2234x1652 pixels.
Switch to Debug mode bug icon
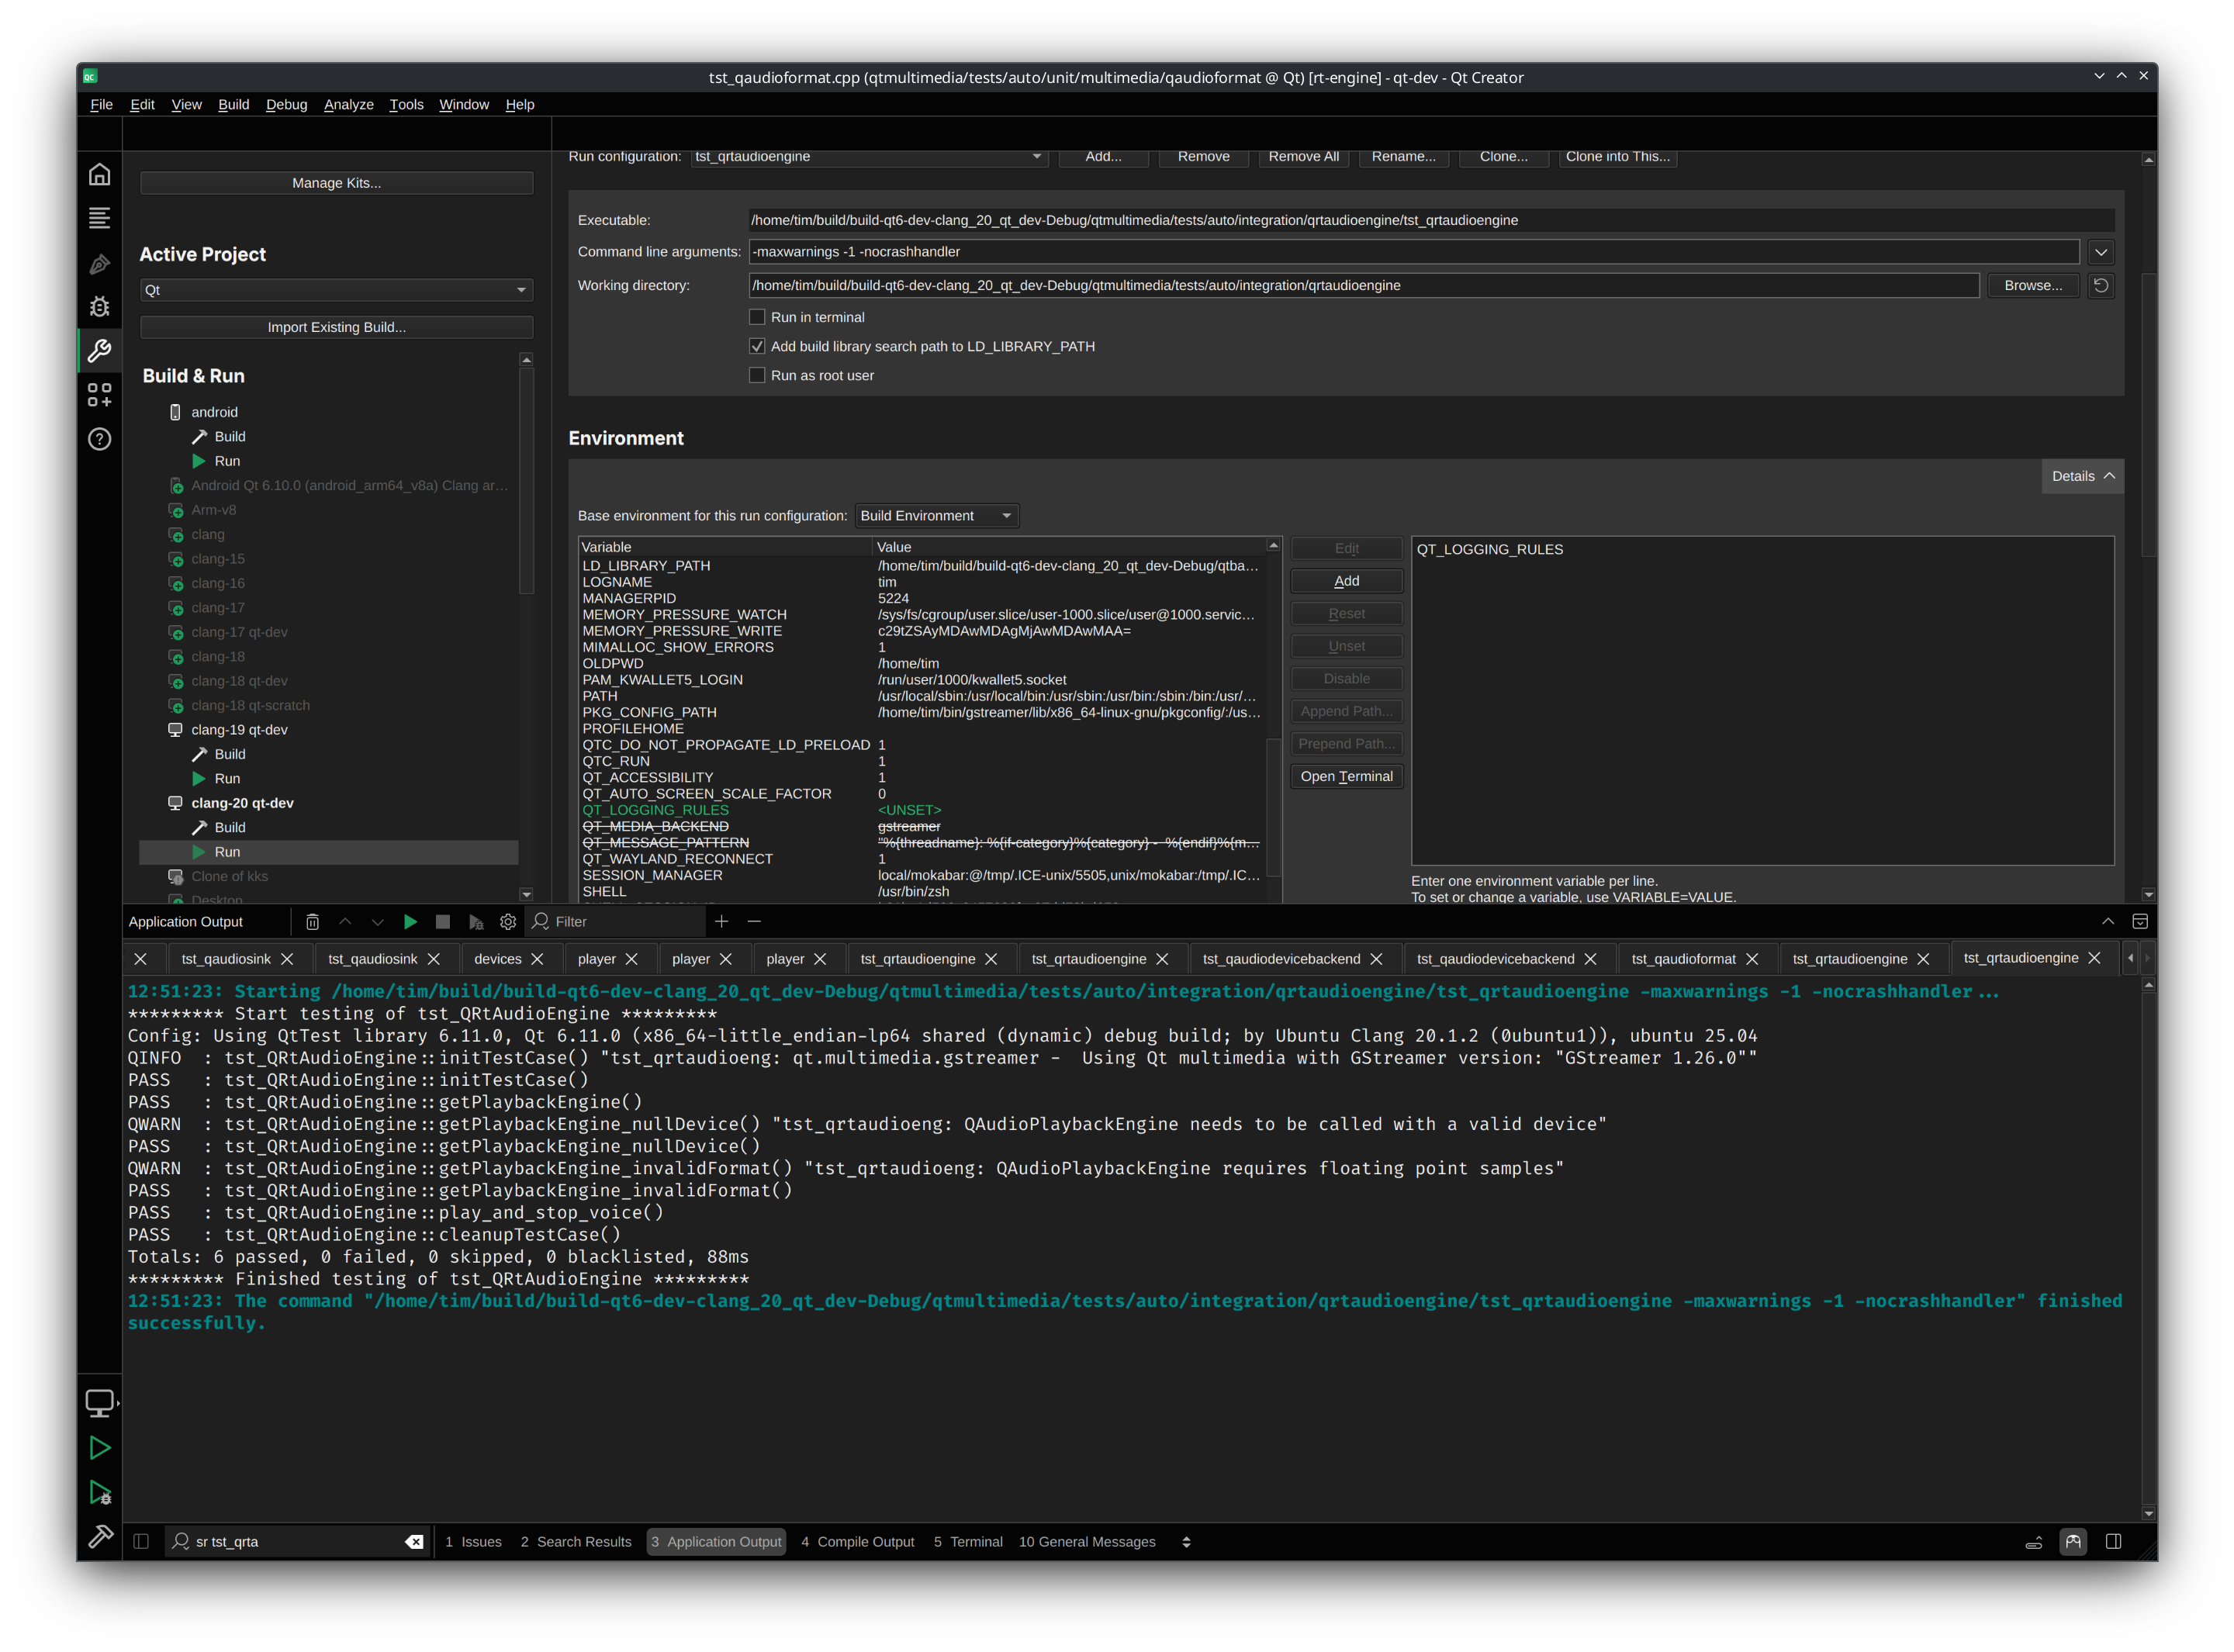tap(99, 307)
